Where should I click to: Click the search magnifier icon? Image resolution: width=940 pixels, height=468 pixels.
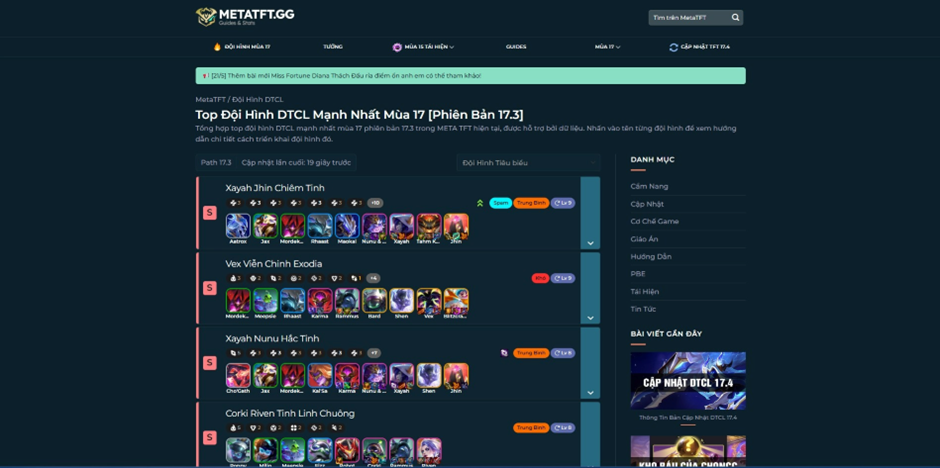tap(736, 18)
